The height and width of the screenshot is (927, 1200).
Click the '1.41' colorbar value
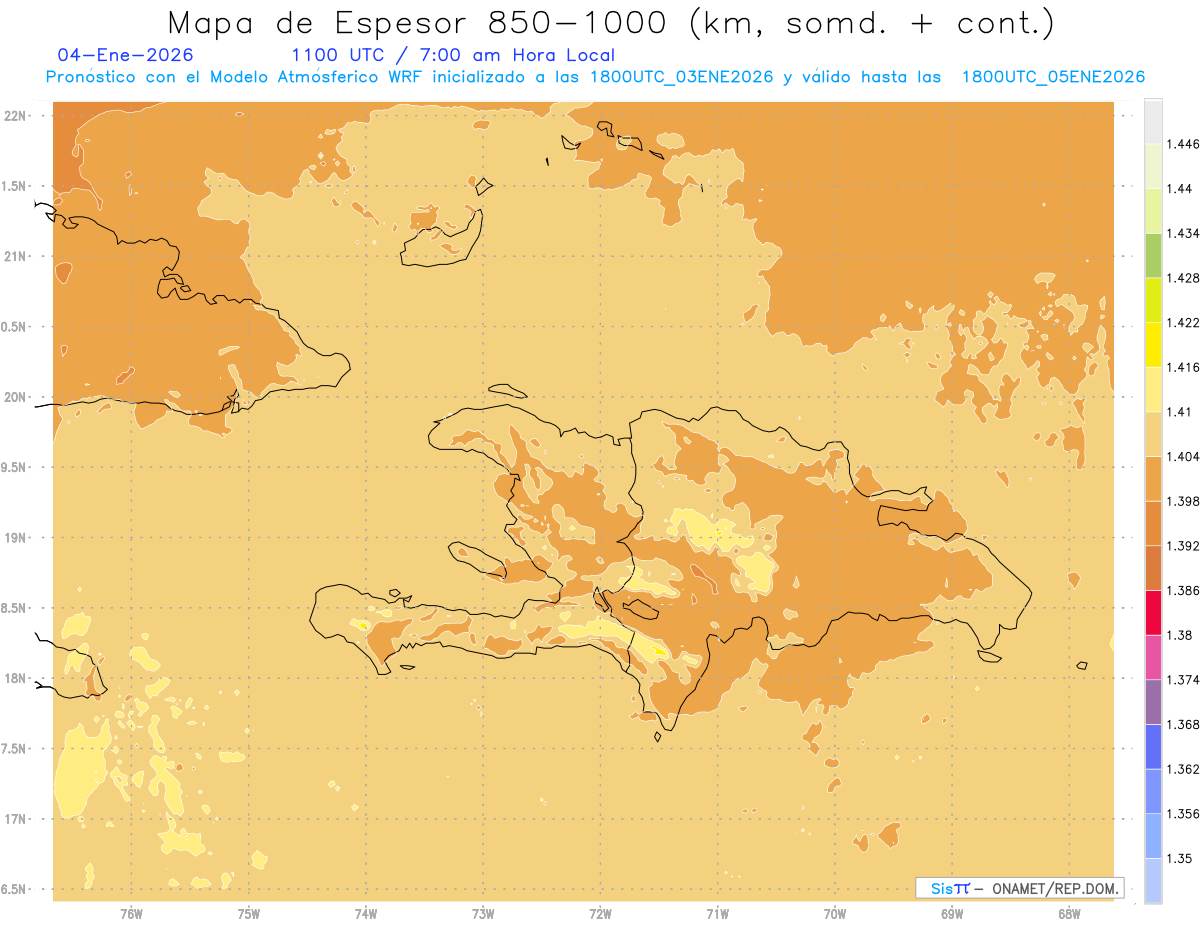coord(1181,411)
